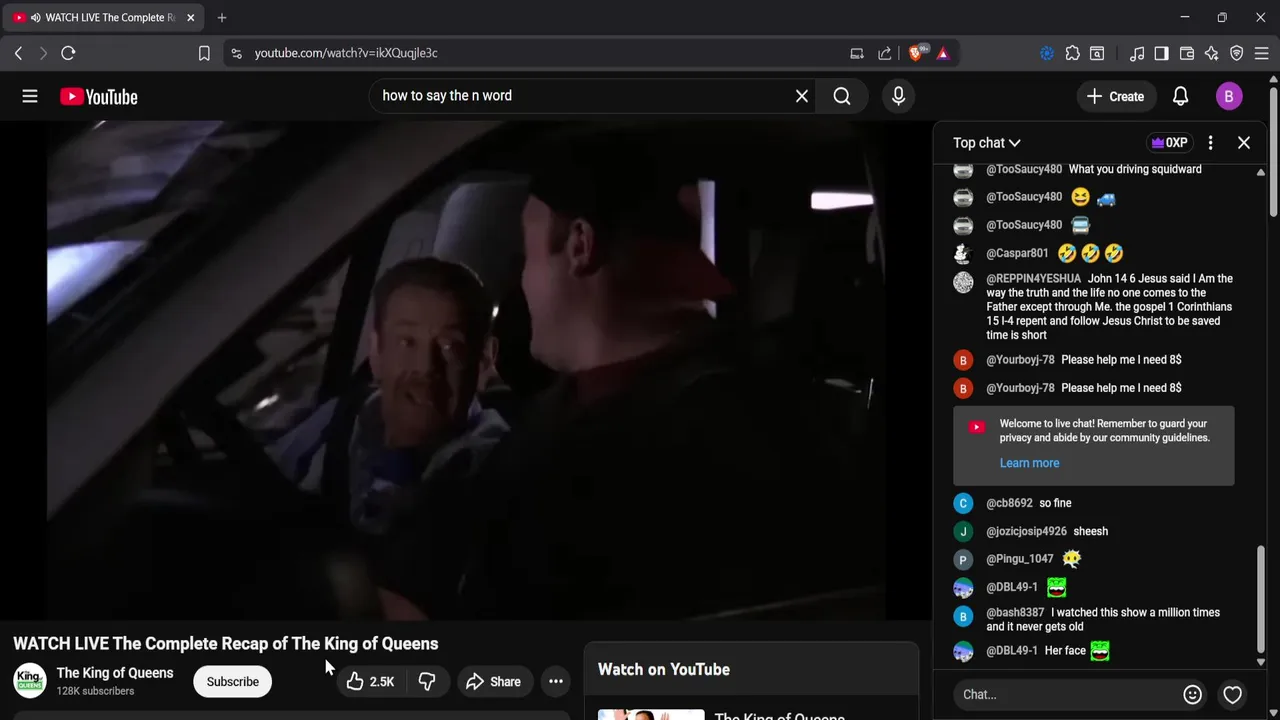Toggle the browser sidebar panel
The width and height of the screenshot is (1280, 720).
1161,53
